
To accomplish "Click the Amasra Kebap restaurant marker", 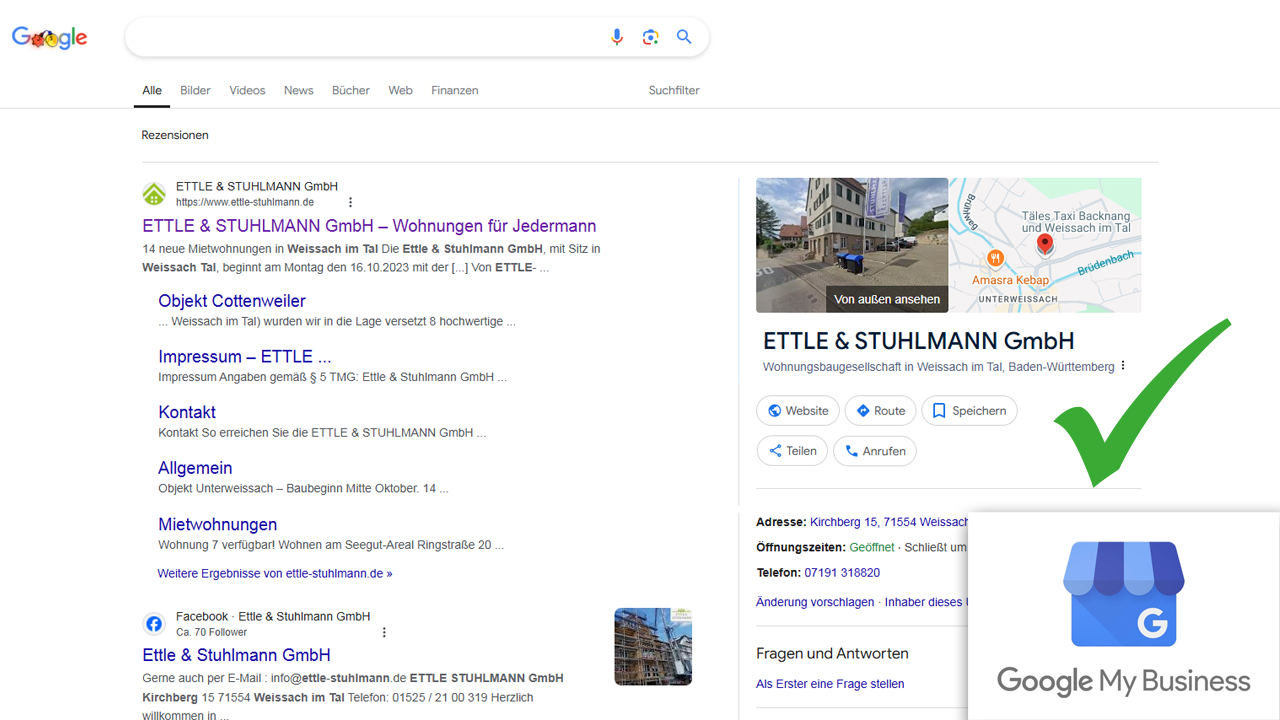I will coord(995,259).
